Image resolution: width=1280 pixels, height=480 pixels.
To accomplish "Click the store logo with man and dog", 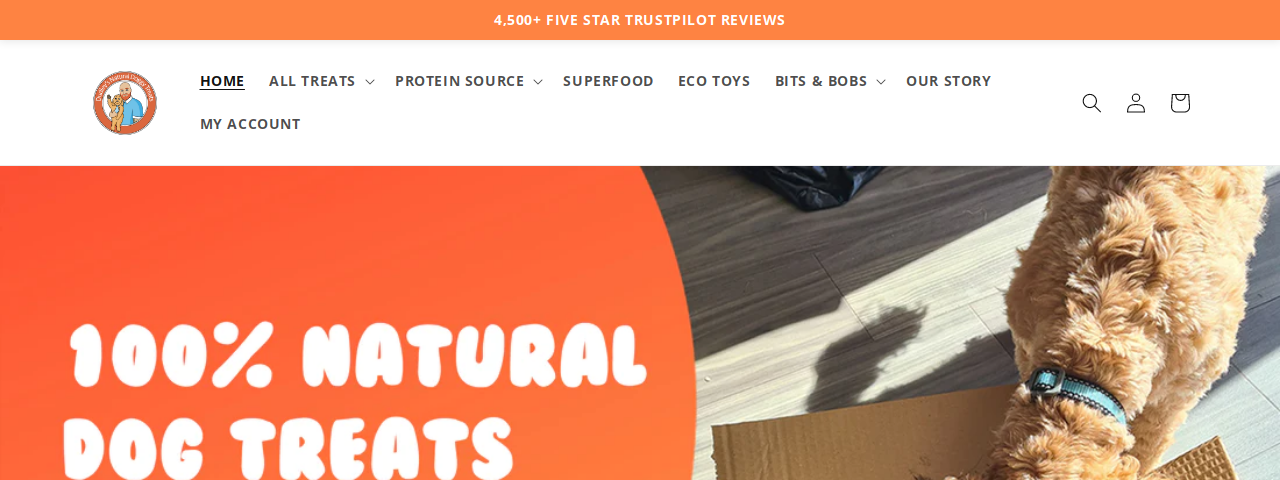I will click(125, 102).
